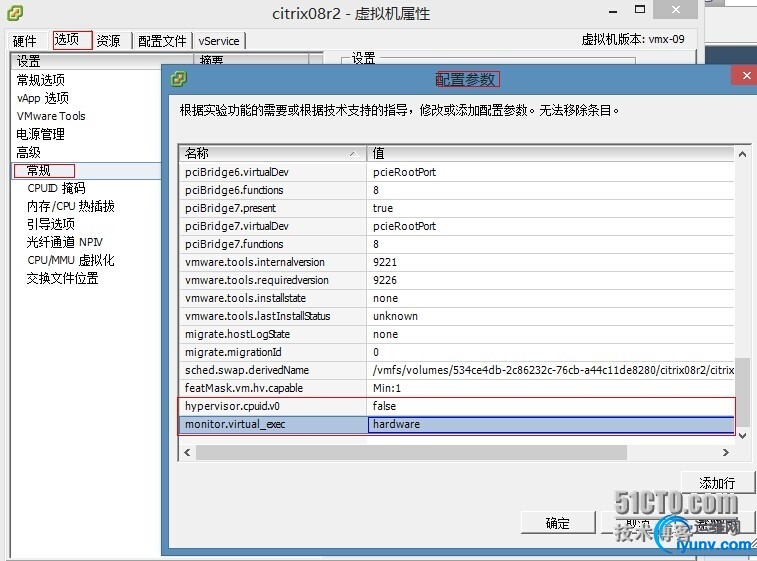Image resolution: width=757 pixels, height=561 pixels.
Task: Click the scroll up arrow of parameters table
Action: tap(743, 154)
